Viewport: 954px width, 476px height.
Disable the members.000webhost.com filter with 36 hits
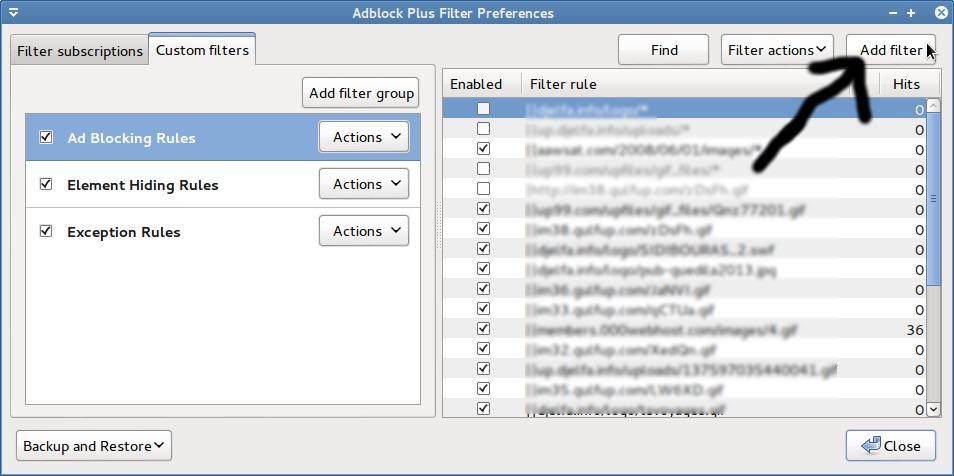[x=484, y=329]
